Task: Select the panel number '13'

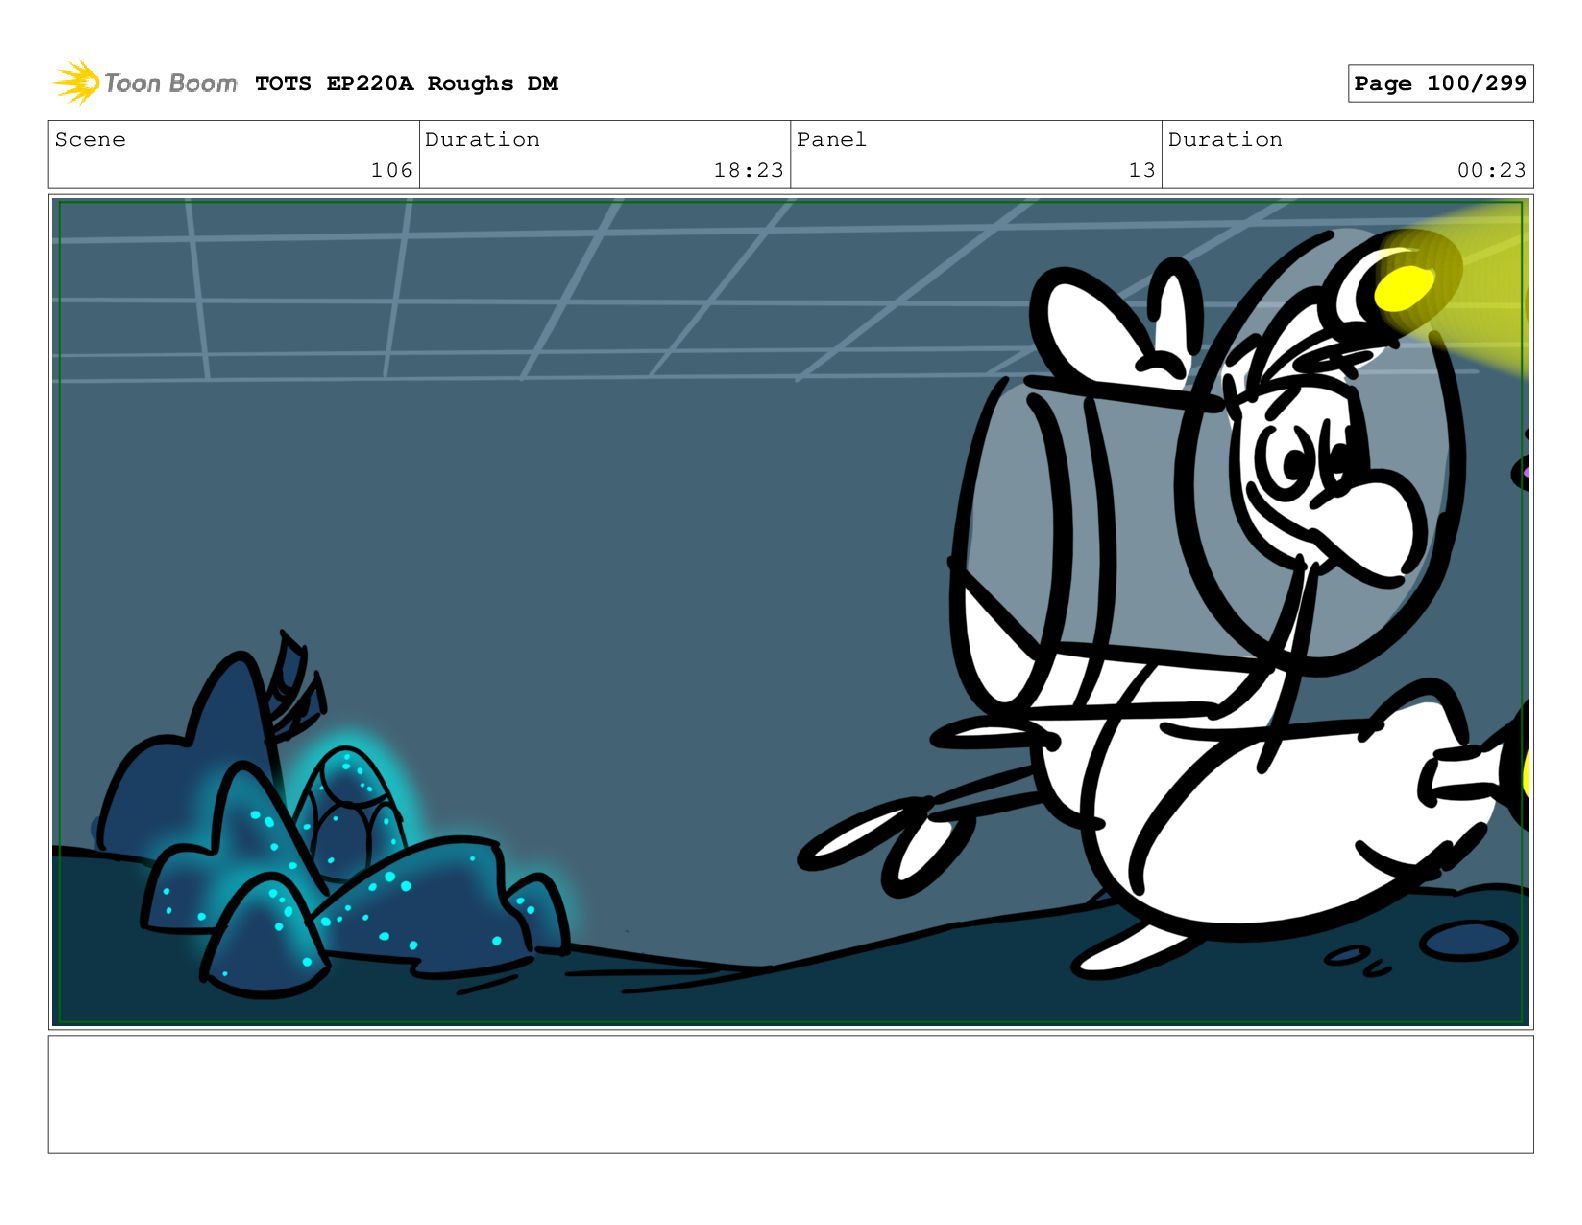Action: pos(1142,170)
